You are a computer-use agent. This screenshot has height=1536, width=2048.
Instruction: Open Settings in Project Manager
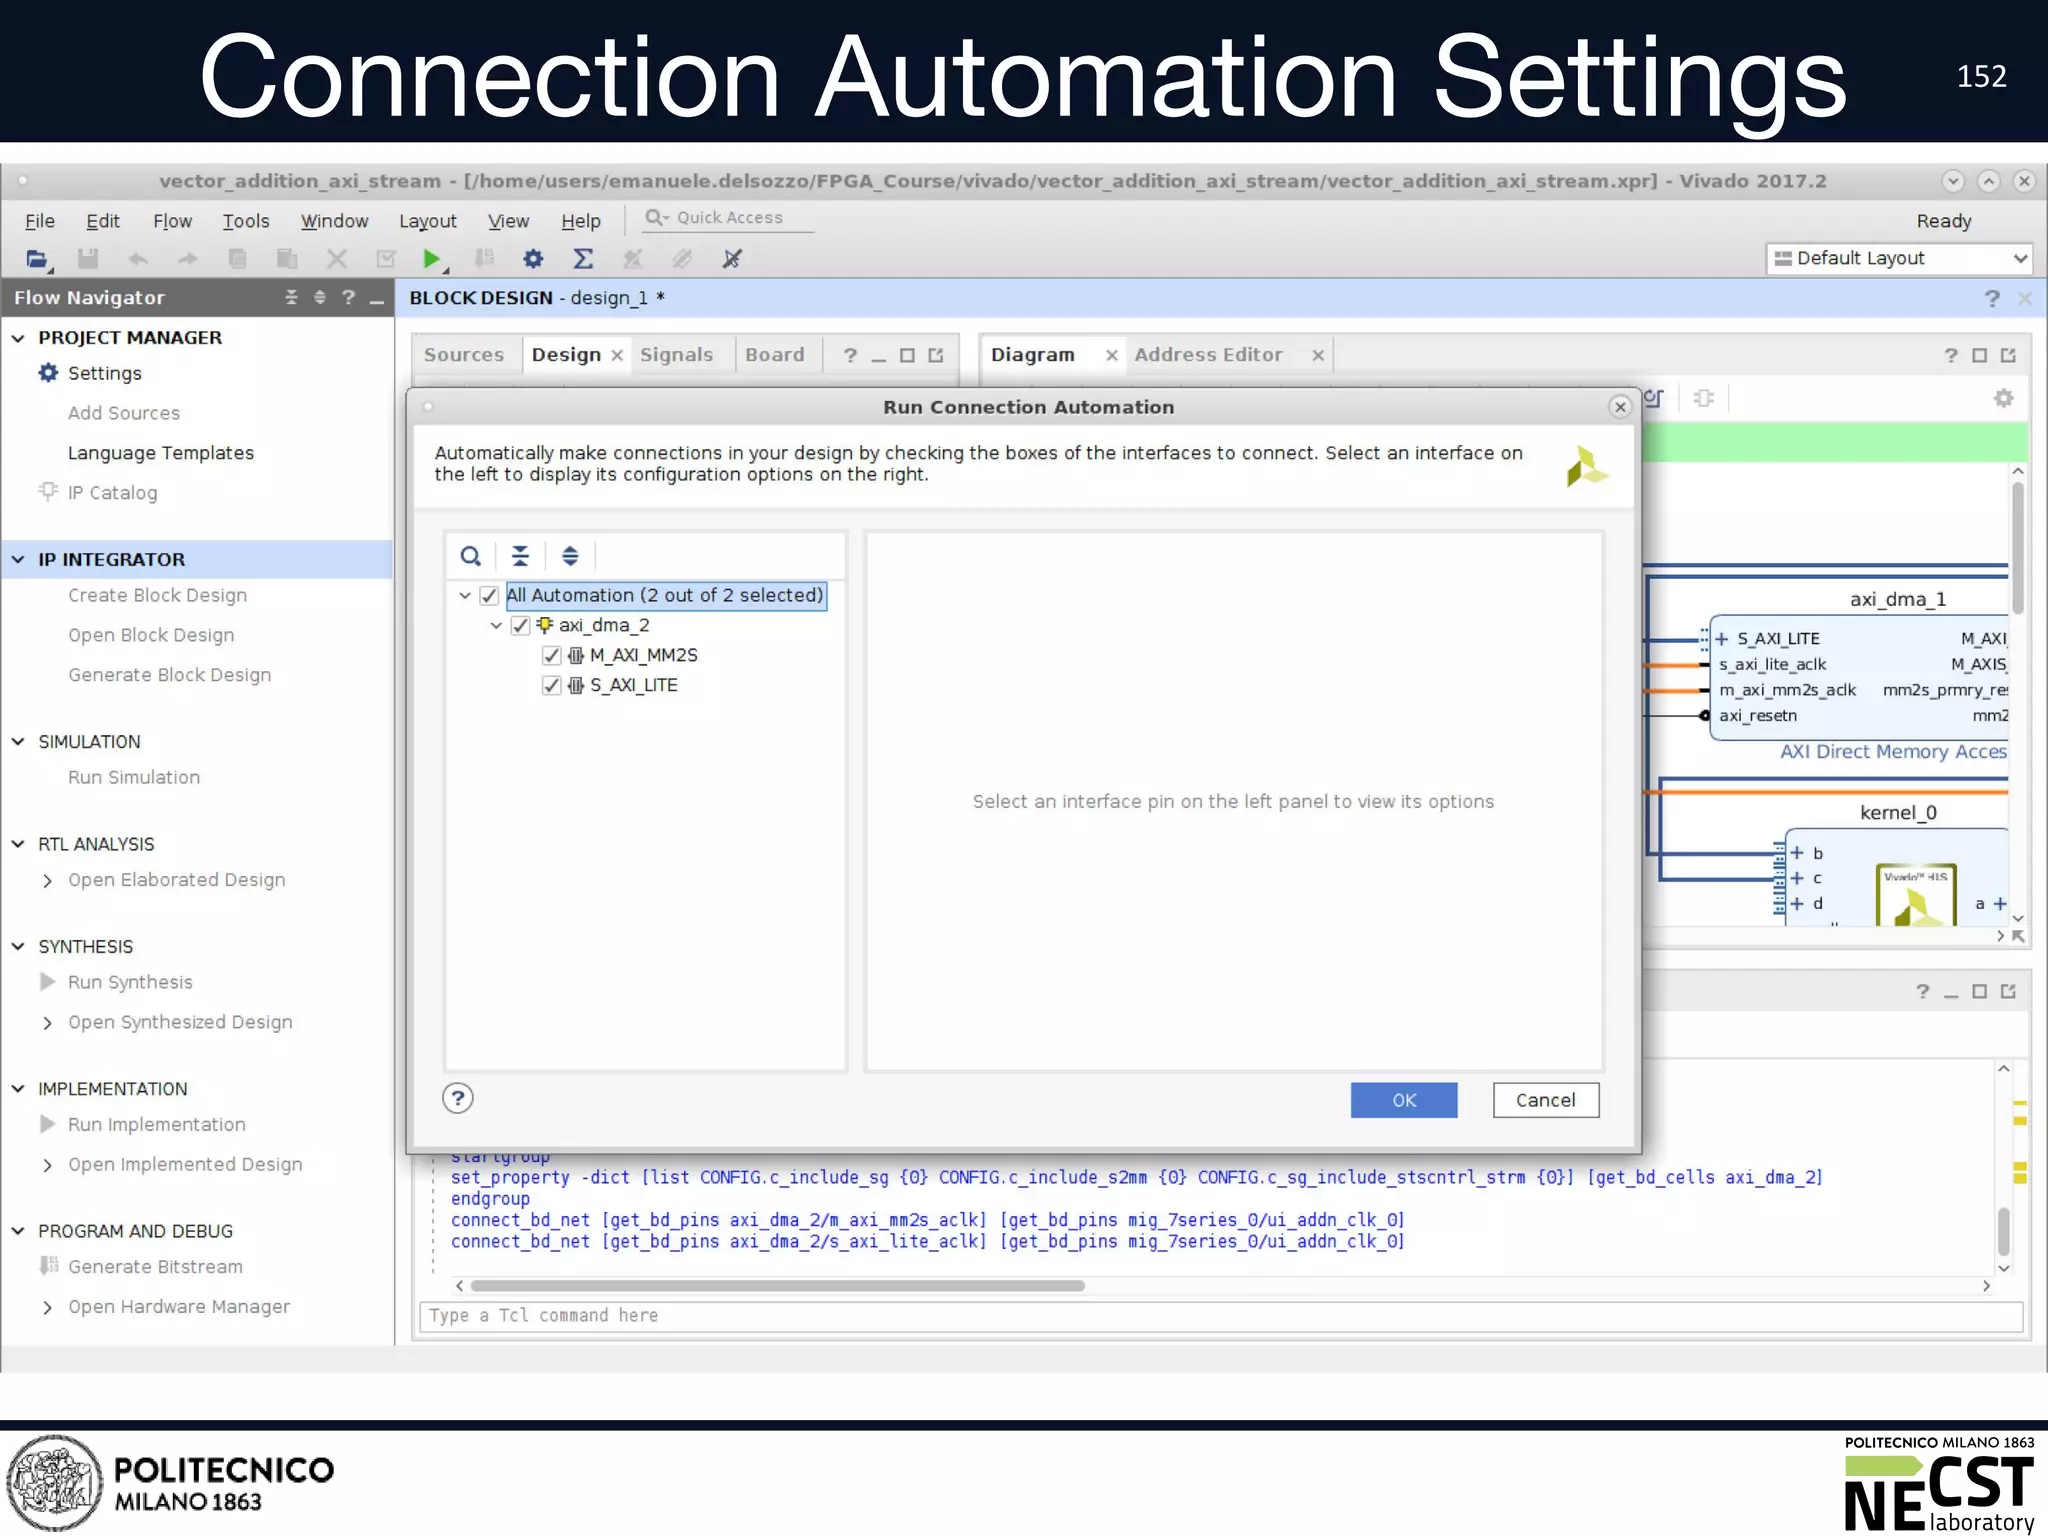coord(105,373)
